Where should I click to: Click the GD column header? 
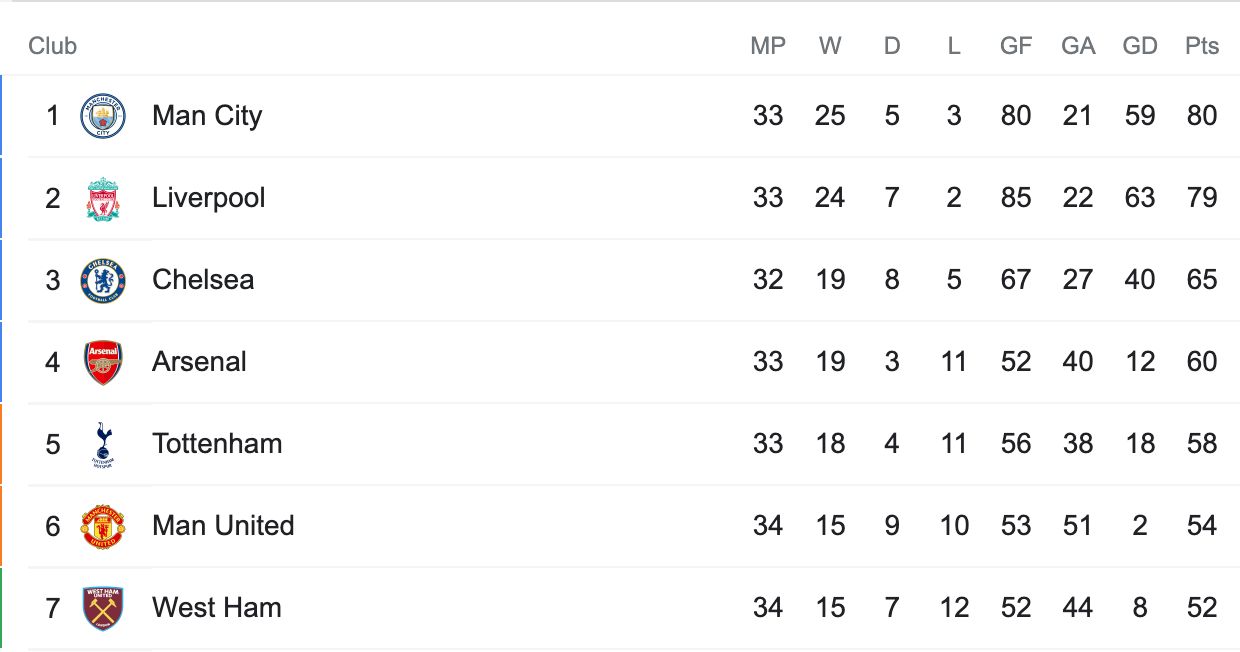click(1140, 46)
